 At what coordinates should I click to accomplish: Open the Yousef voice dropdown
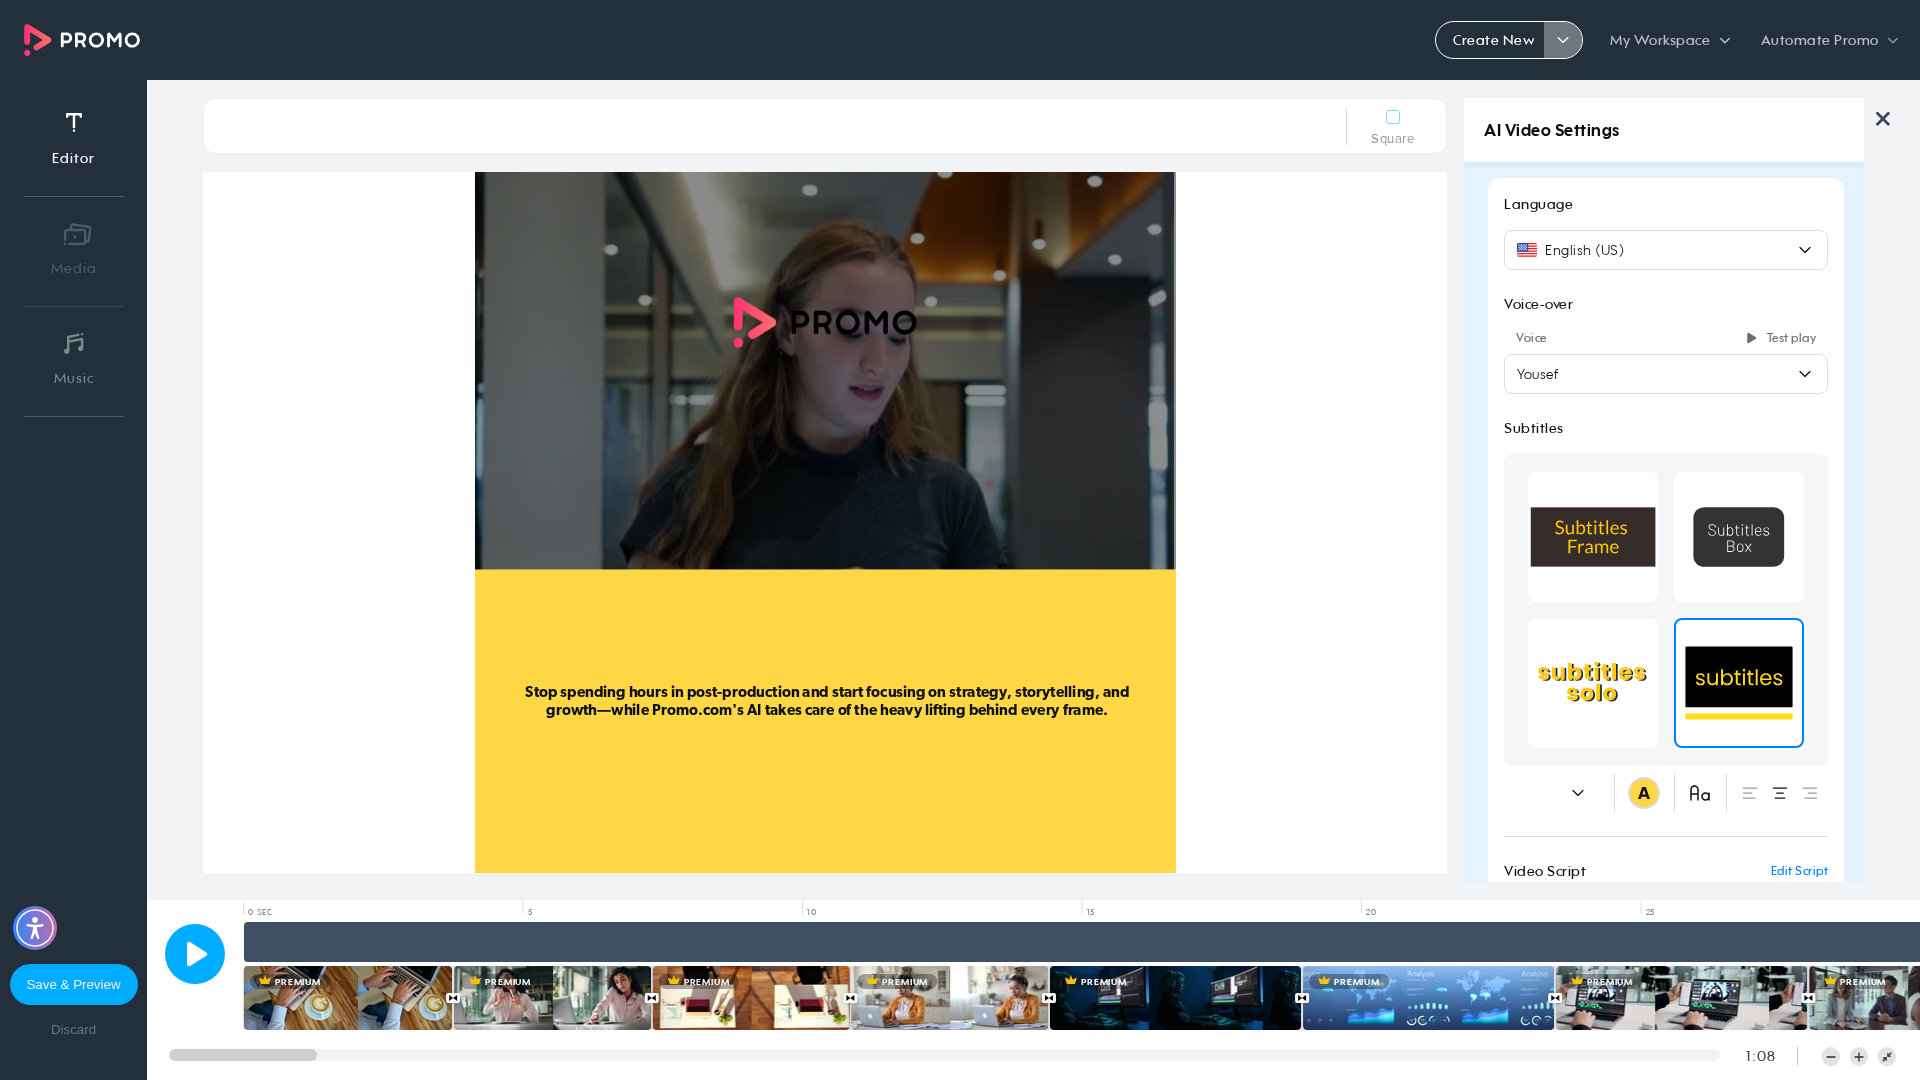tap(1666, 374)
